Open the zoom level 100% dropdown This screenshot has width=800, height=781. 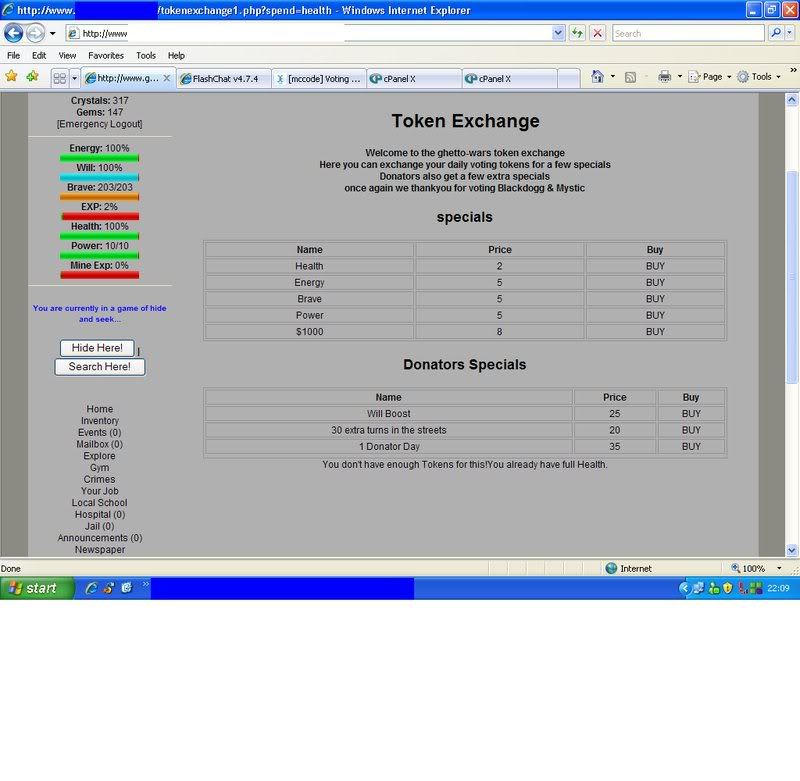779,568
